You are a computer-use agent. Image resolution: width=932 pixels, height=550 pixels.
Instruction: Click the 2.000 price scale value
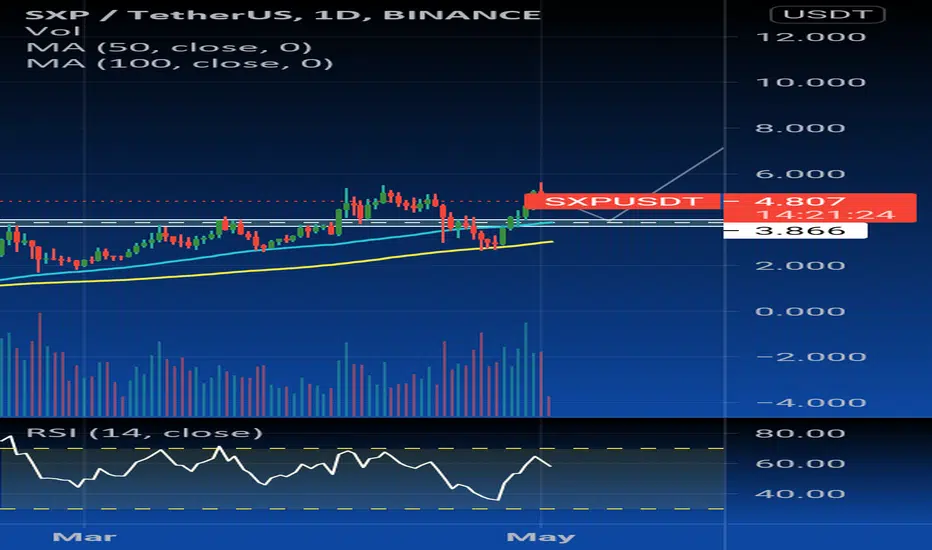(x=800, y=265)
